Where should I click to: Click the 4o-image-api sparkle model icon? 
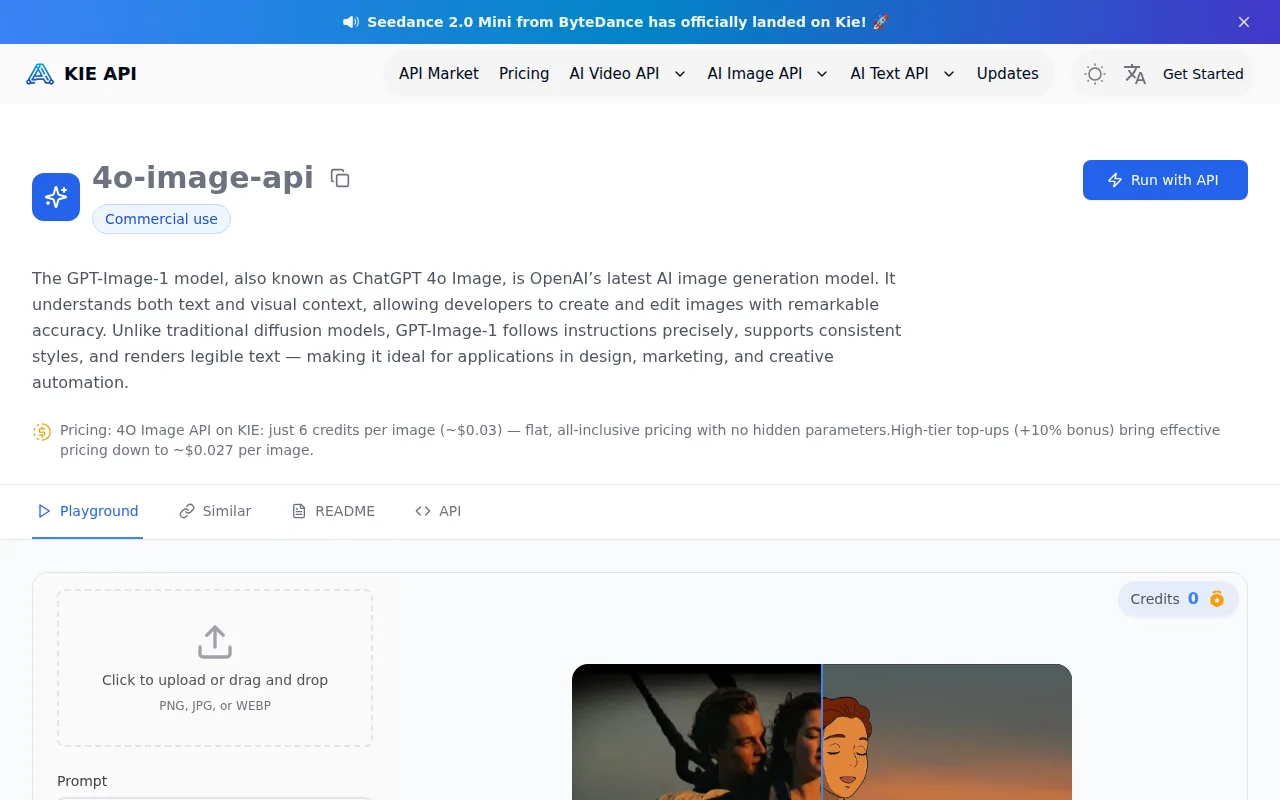pyautogui.click(x=56, y=197)
